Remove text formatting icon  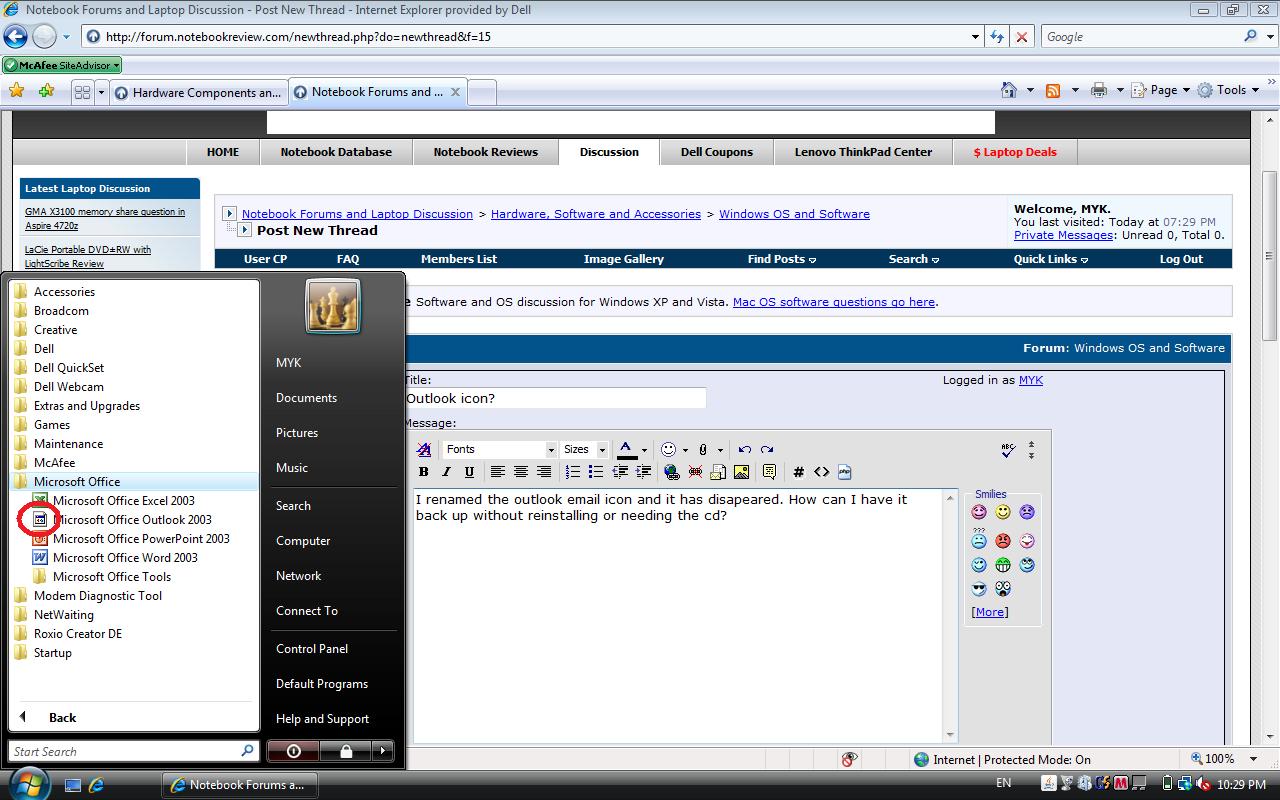pyautogui.click(x=424, y=449)
